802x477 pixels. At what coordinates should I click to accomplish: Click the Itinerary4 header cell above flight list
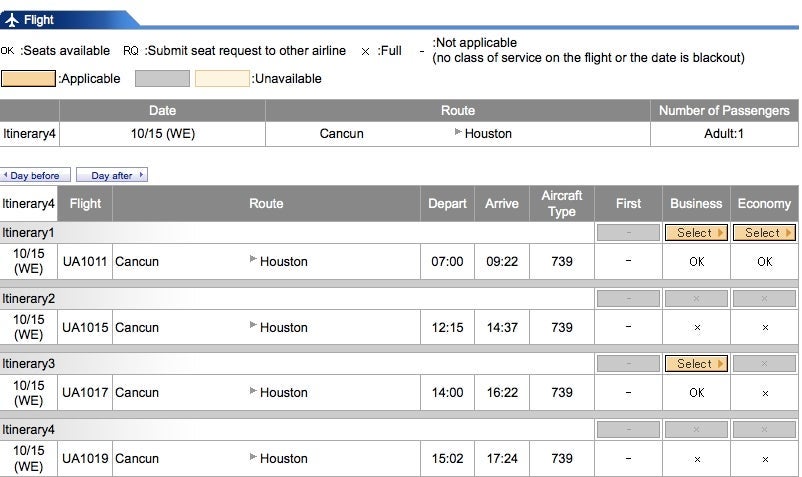coord(29,204)
